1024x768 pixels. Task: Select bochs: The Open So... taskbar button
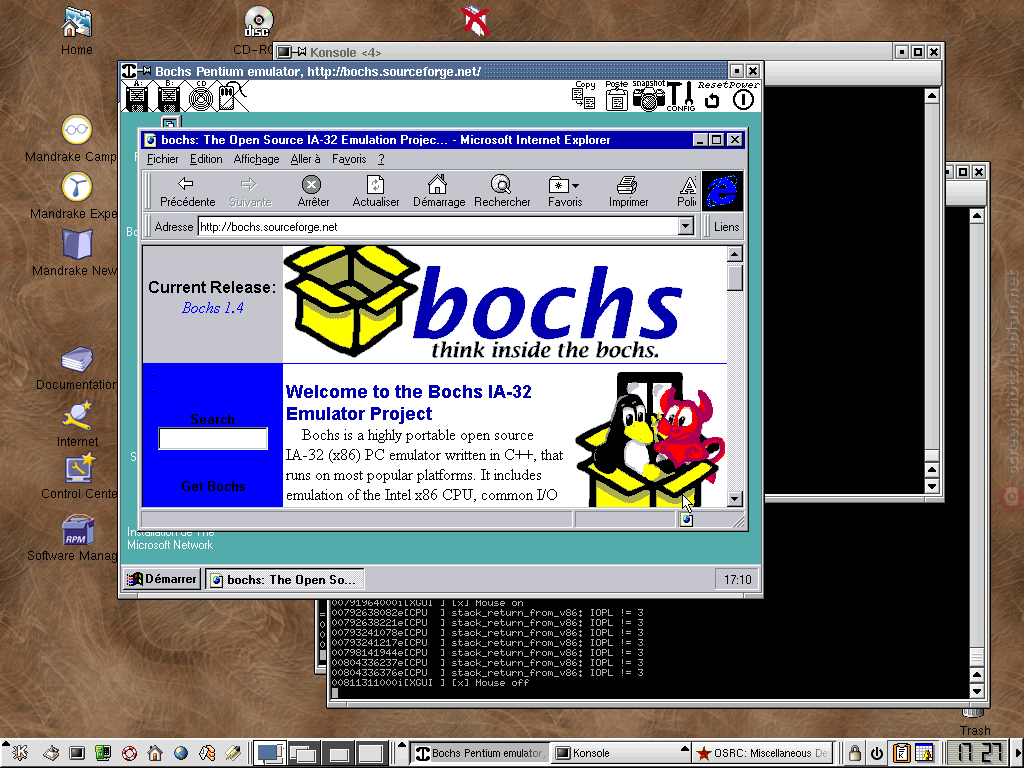285,580
